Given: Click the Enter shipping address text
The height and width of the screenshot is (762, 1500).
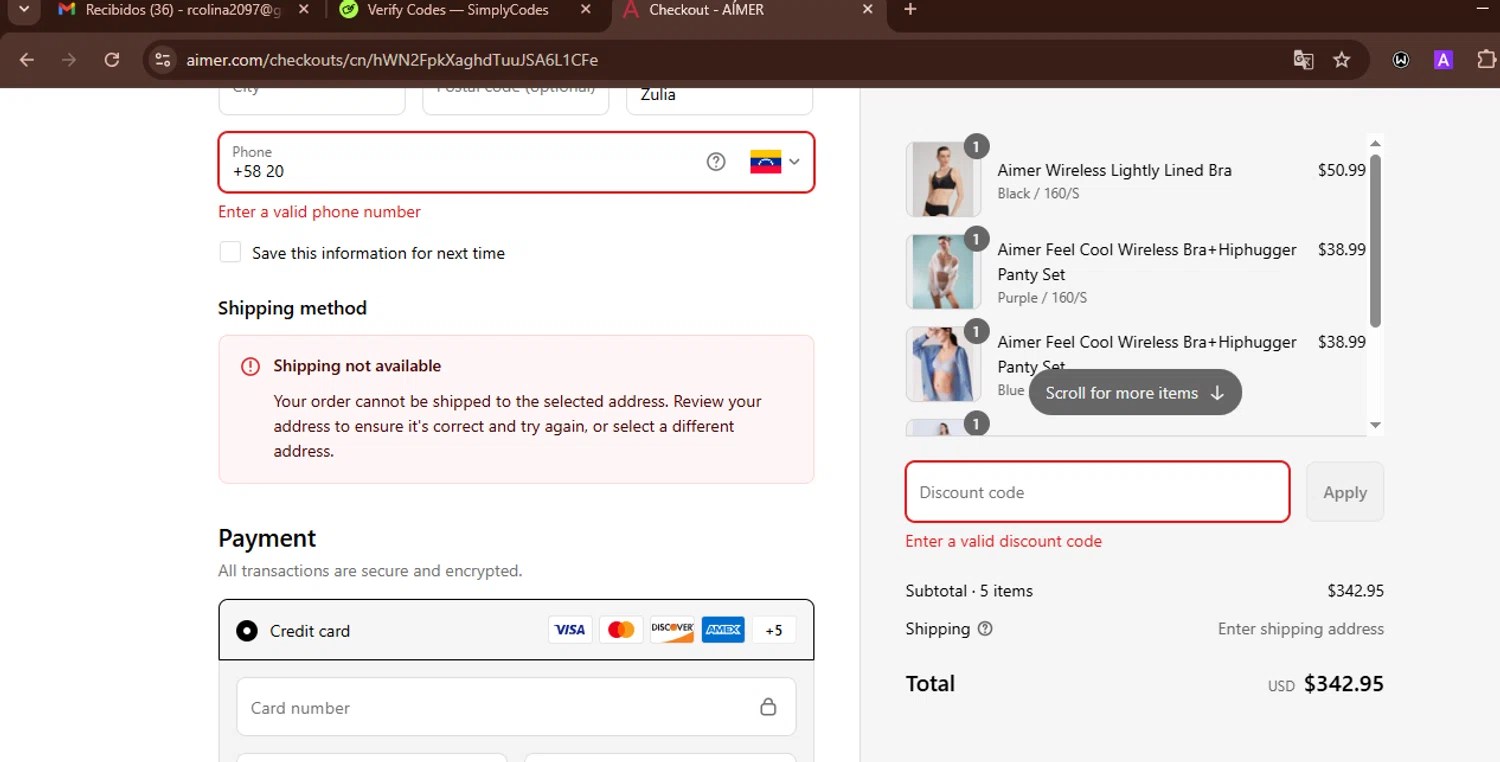Looking at the screenshot, I should coord(1300,629).
